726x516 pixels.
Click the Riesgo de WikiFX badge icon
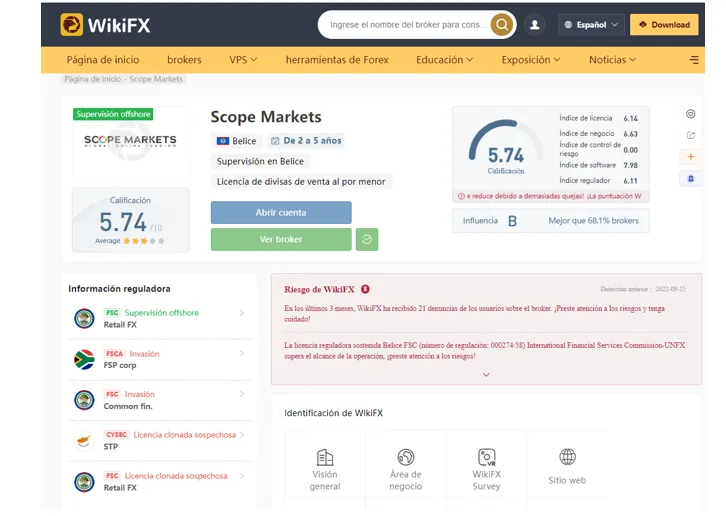pos(365,289)
